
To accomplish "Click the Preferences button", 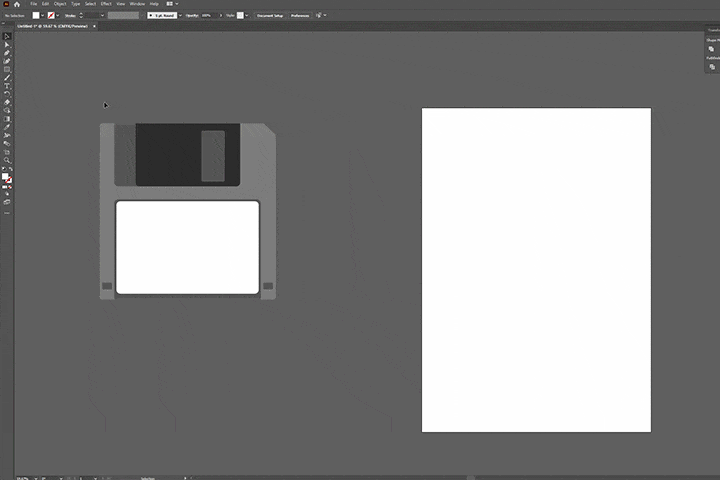I will (300, 16).
